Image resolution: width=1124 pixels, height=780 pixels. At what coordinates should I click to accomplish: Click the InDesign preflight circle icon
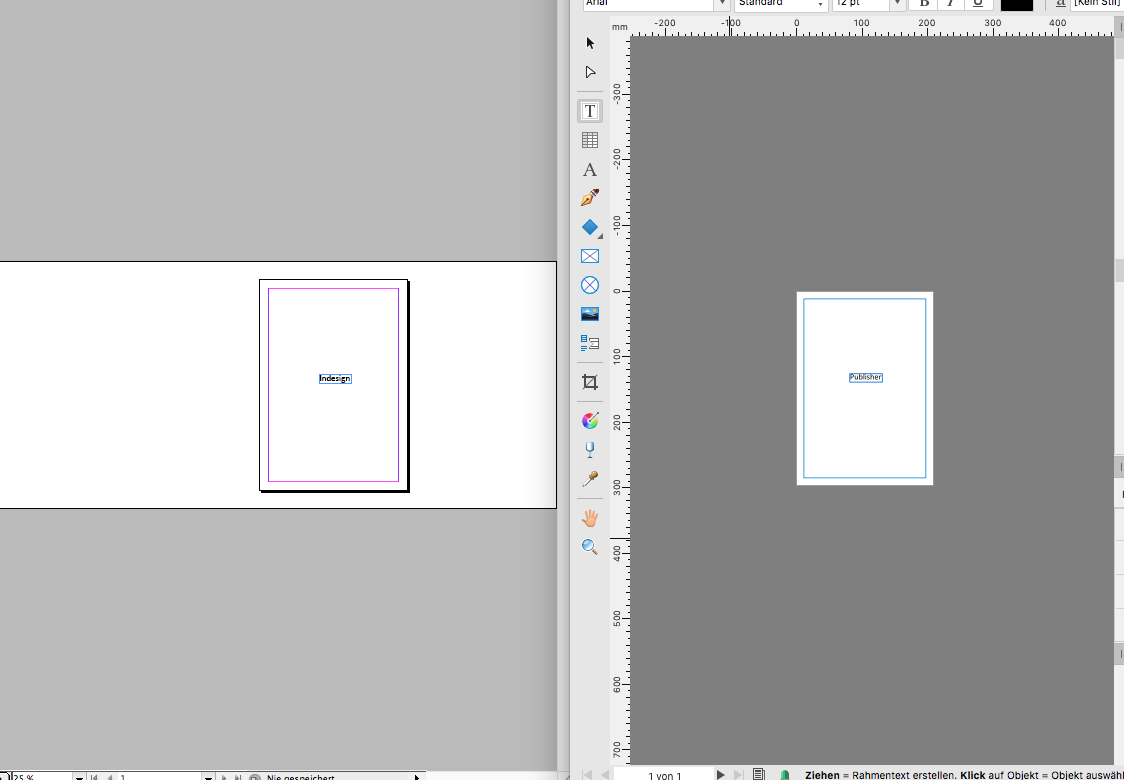[254, 777]
